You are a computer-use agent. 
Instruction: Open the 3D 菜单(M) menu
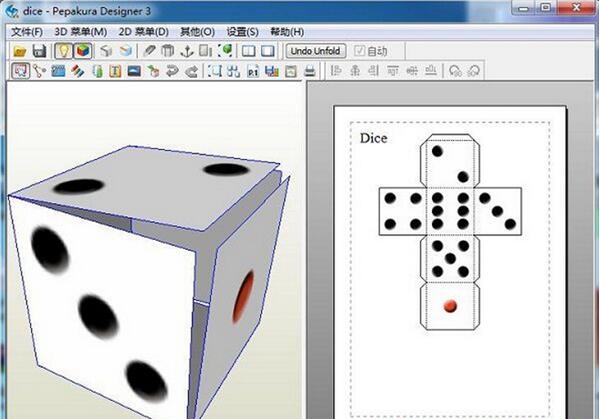[x=80, y=31]
